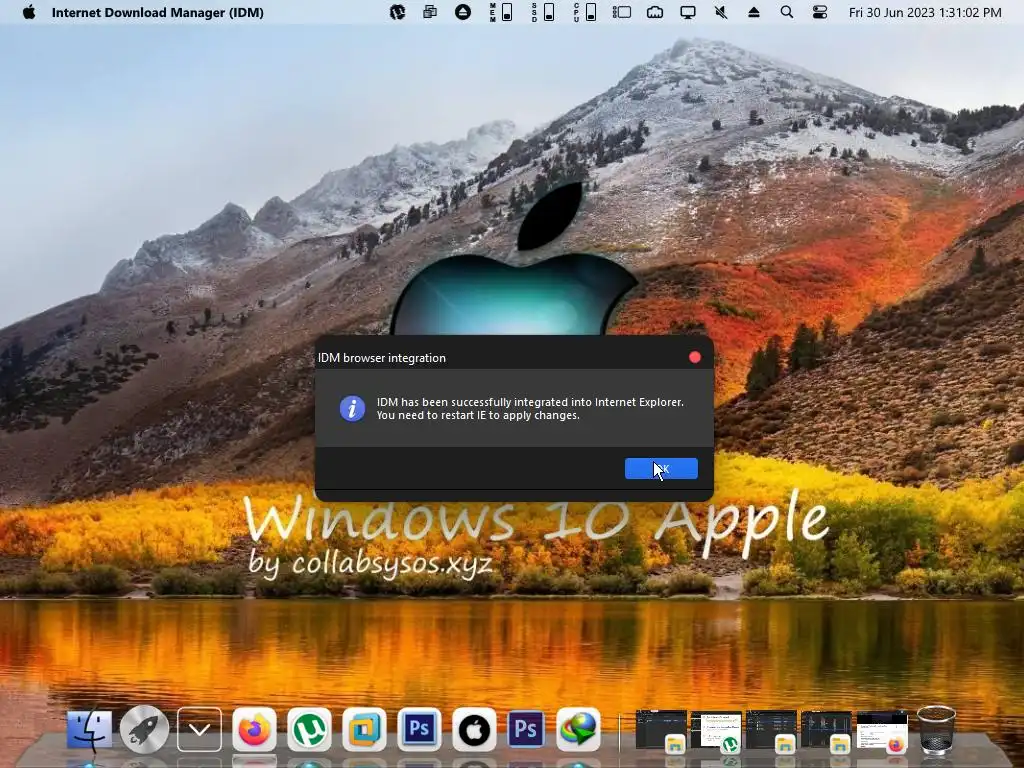Restore the minimized window with uTorrent badge
Image resolution: width=1024 pixels, height=768 pixels.
pos(716,731)
